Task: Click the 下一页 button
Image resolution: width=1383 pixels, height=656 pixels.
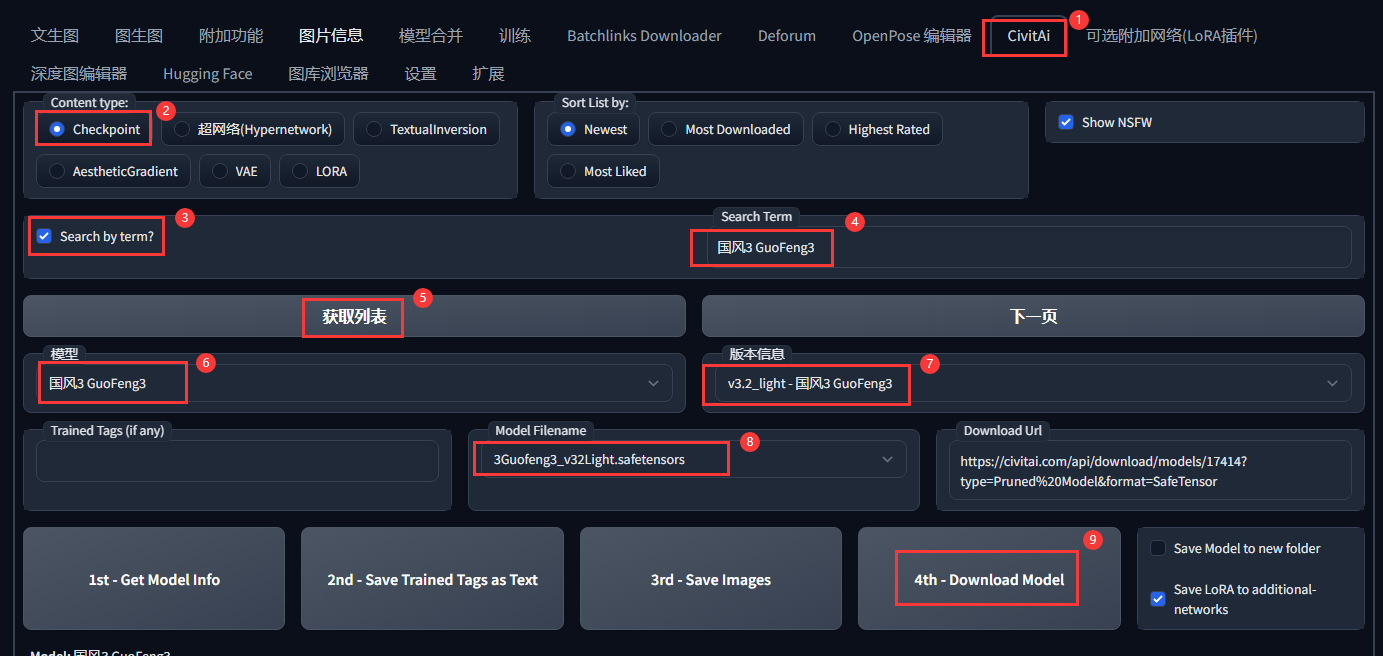Action: pyautogui.click(x=1033, y=316)
